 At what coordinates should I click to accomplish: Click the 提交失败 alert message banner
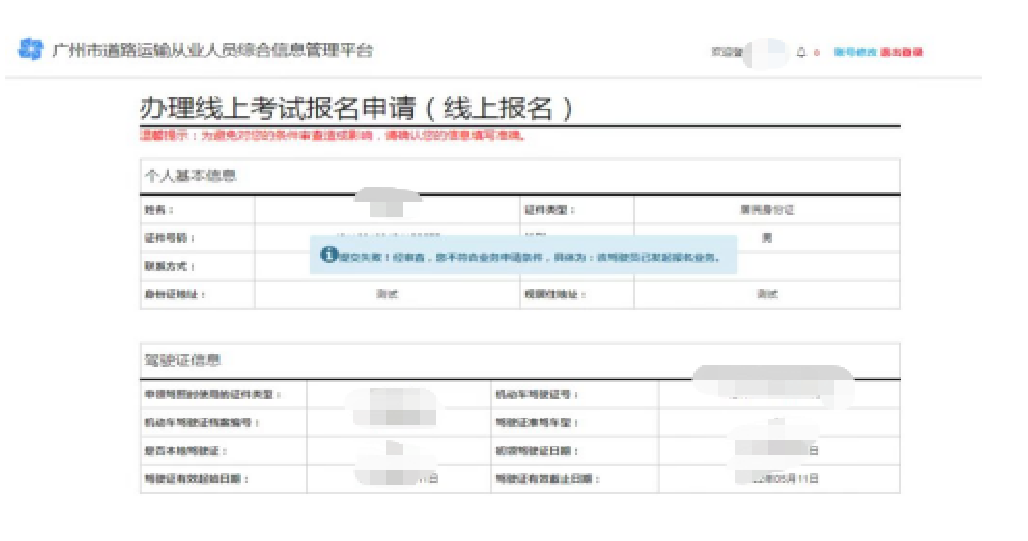coord(527,257)
